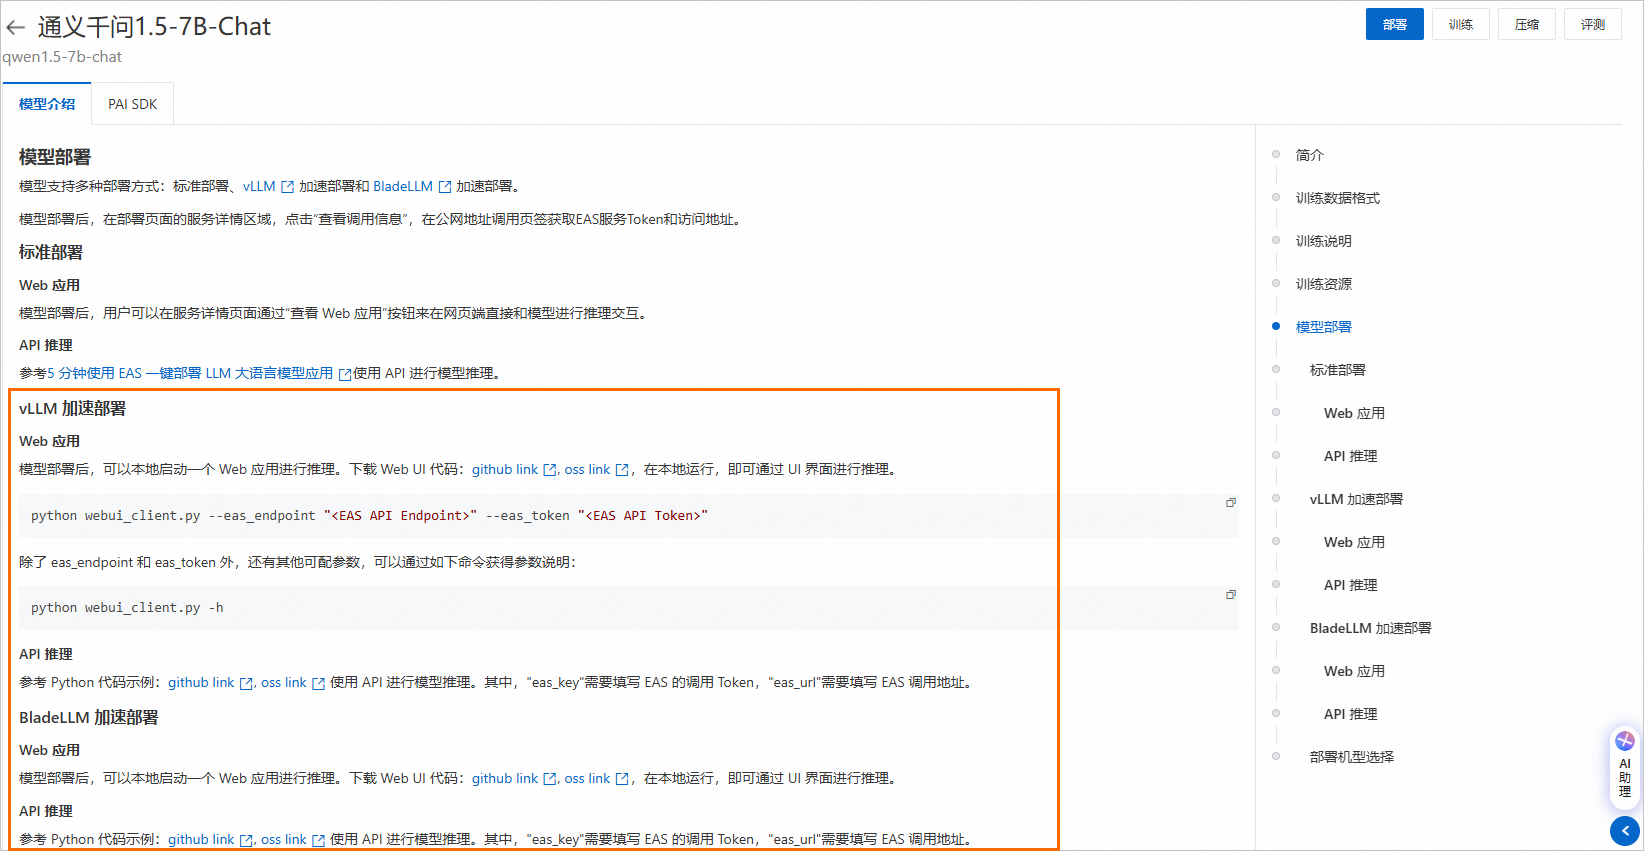Copy the webui_client.py --eas_endpoint code block
The image size is (1644, 851).
click(x=1231, y=502)
